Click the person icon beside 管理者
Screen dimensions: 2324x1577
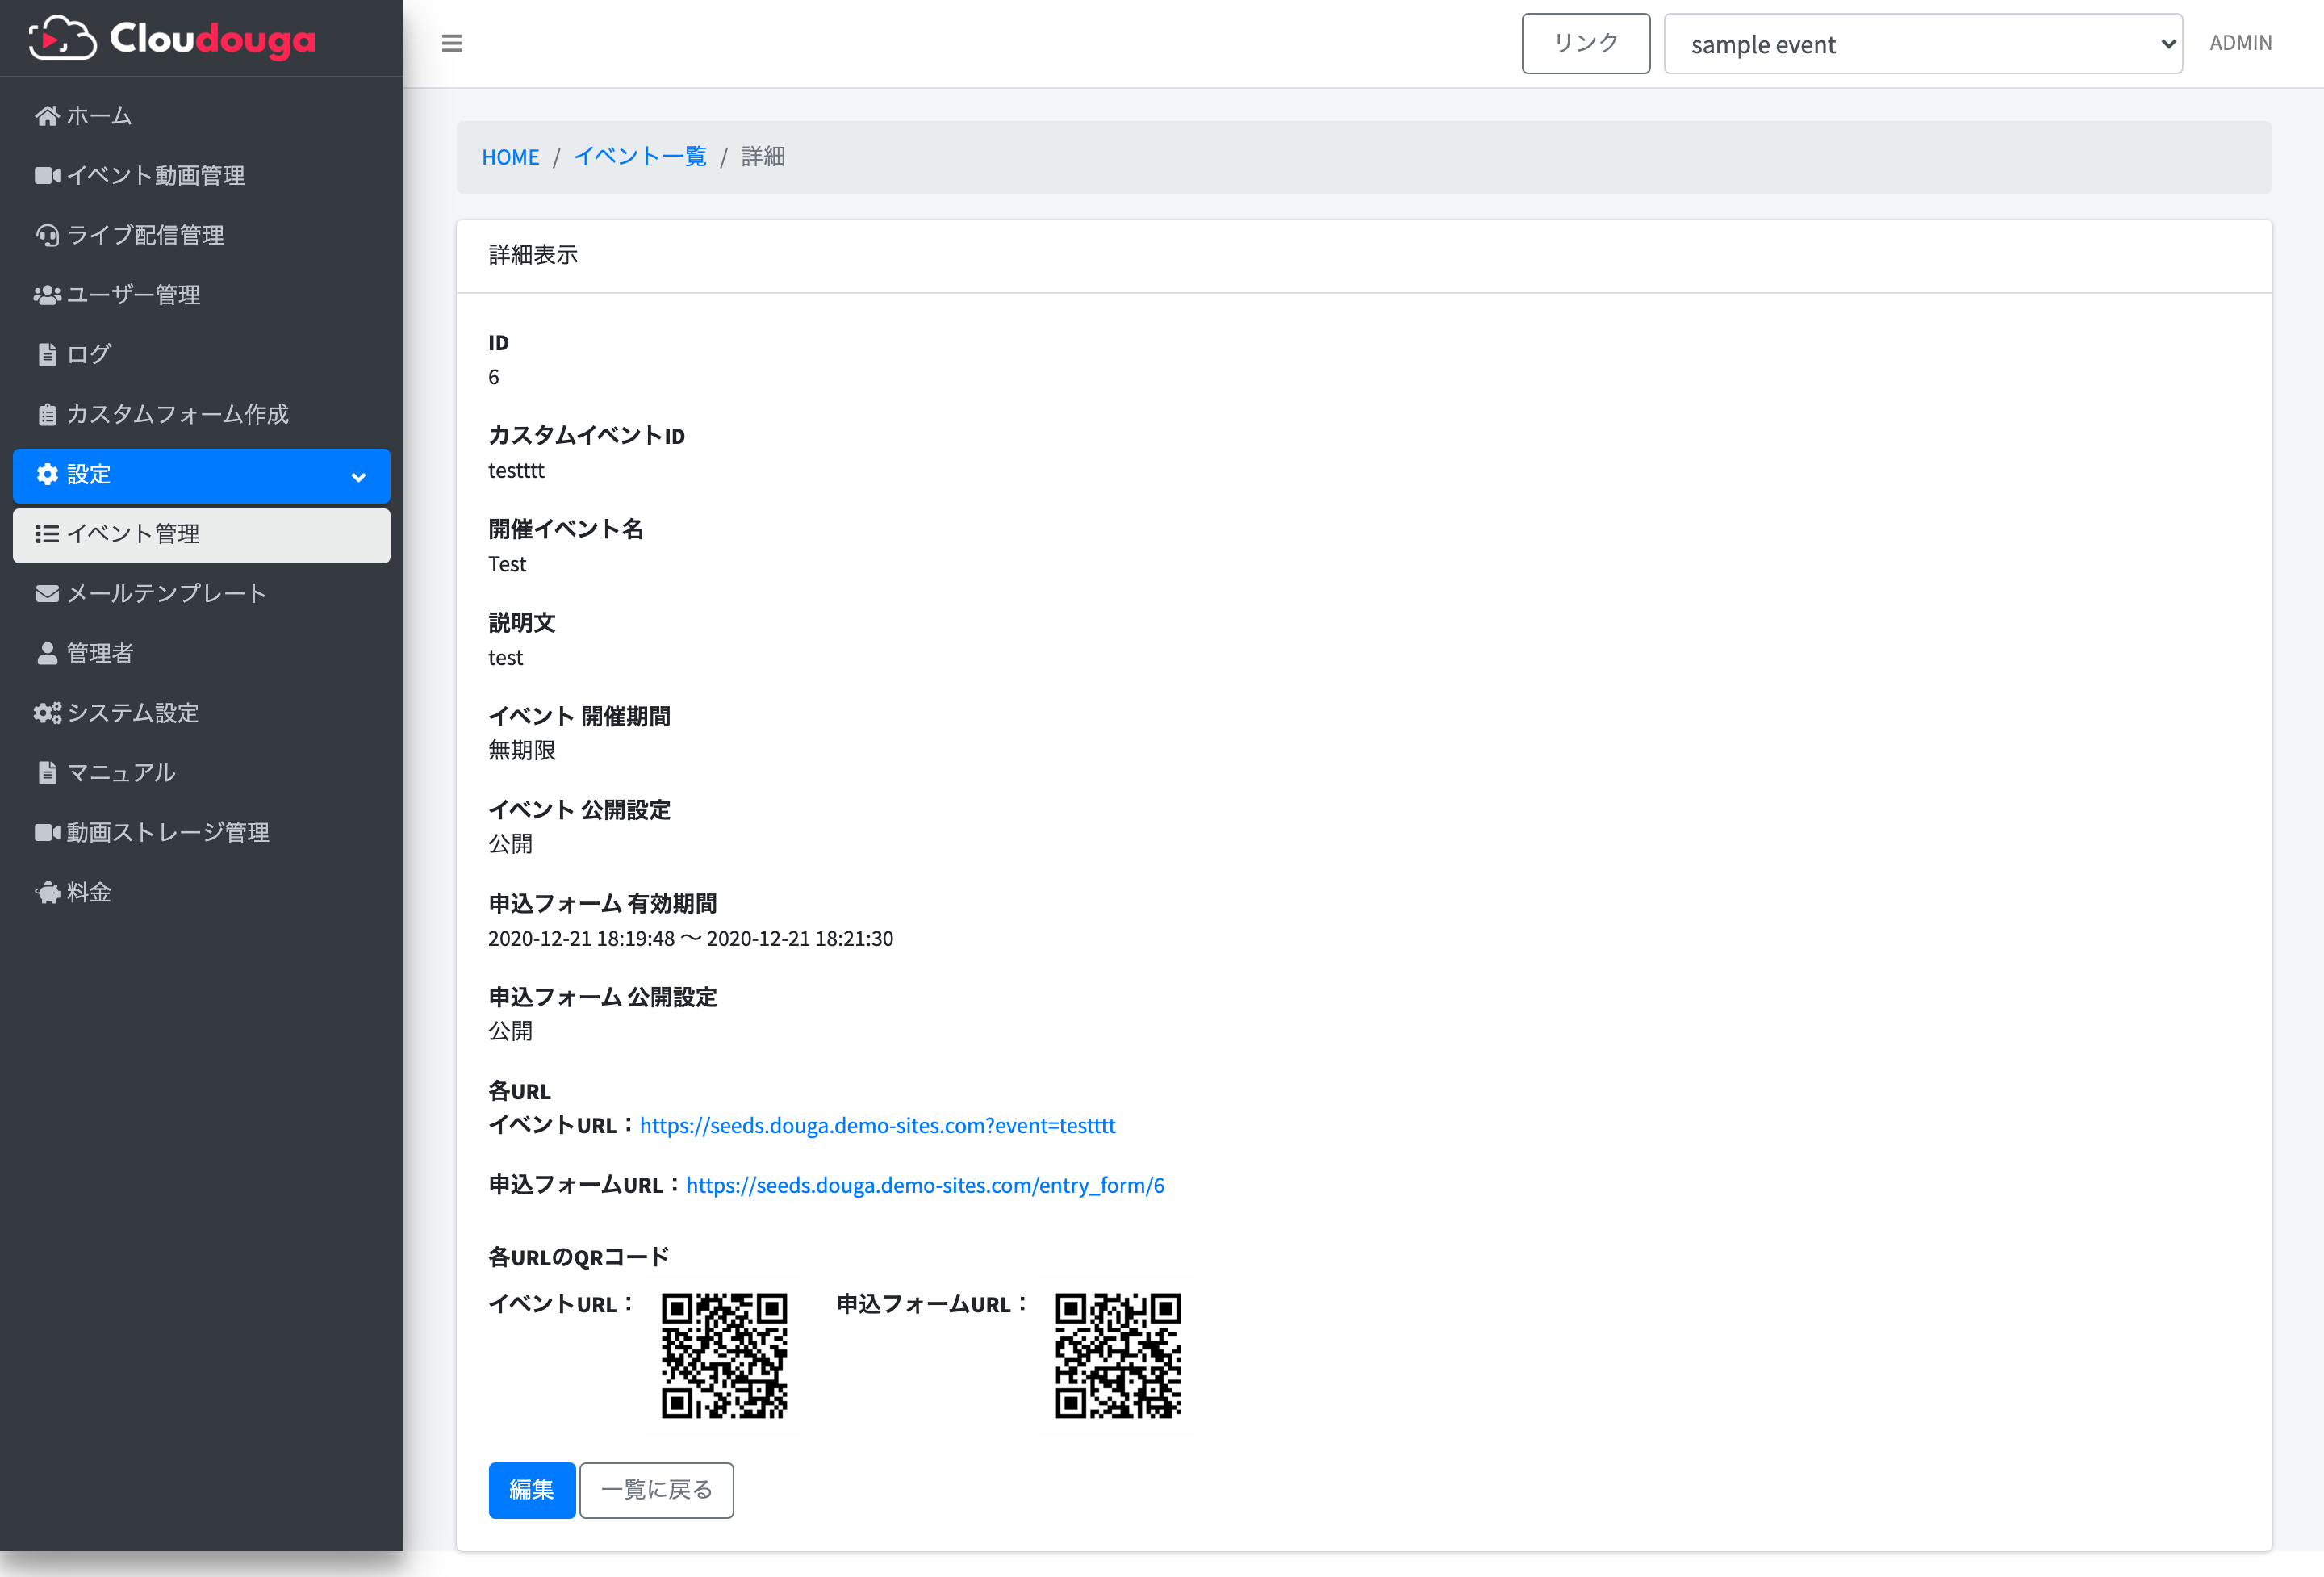(x=47, y=654)
